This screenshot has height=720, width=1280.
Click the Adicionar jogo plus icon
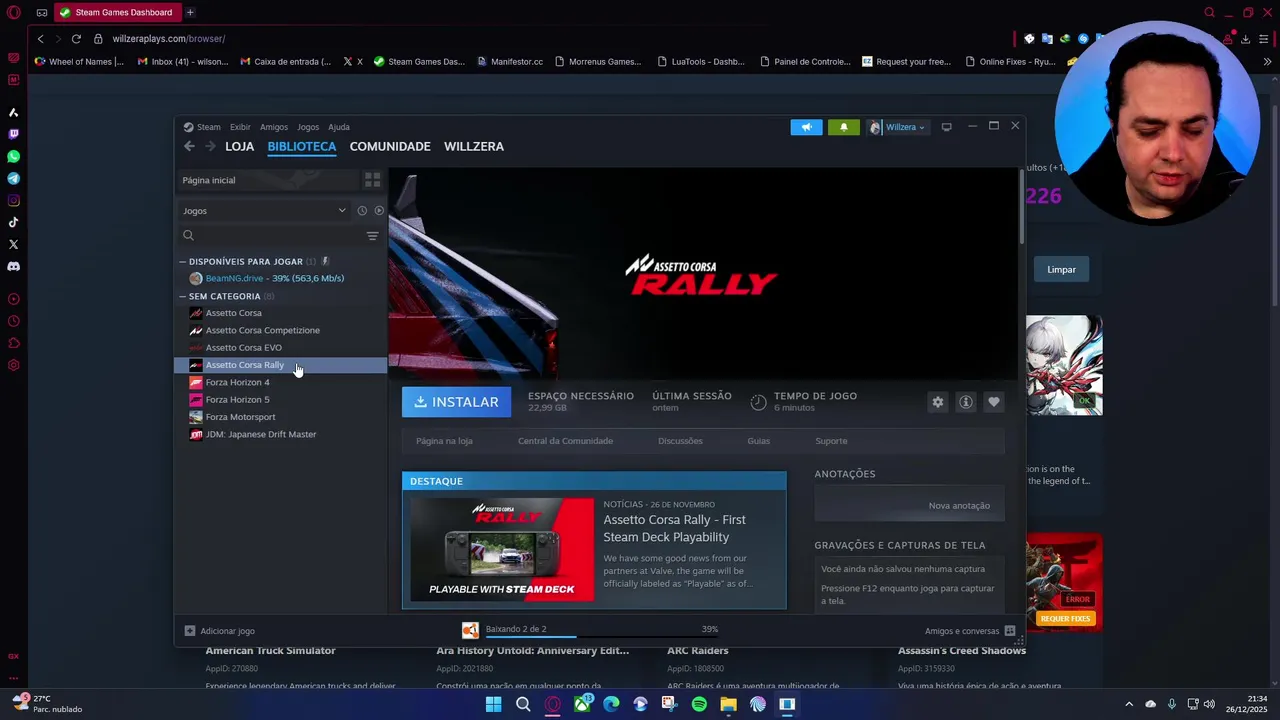(190, 631)
